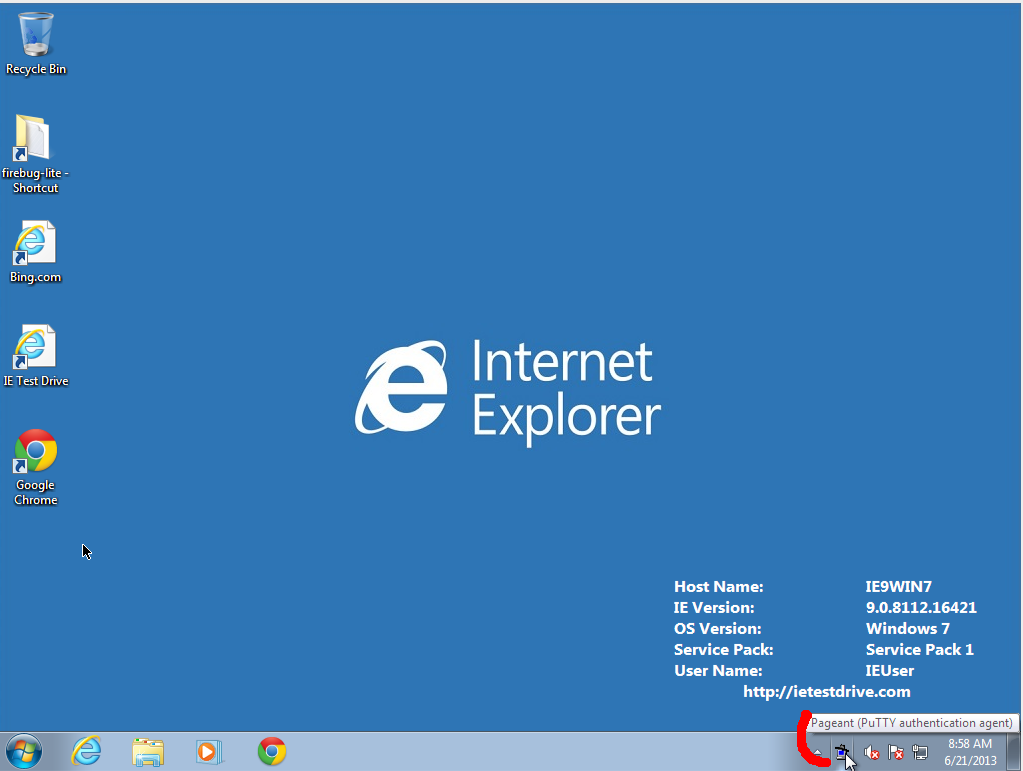Screen dimensions: 1023x771
Task: Open the Windows Start menu orb
Action: (x=23, y=751)
